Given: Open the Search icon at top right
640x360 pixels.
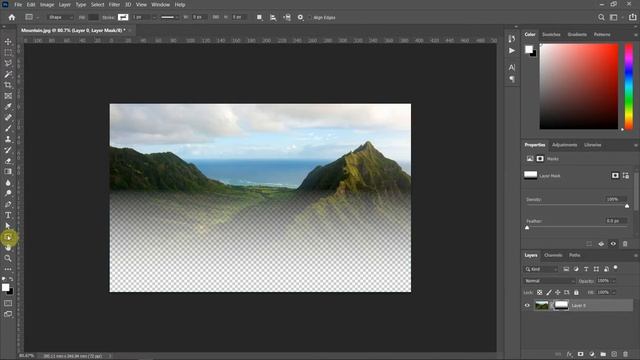Looking at the screenshot, I should [x=601, y=17].
